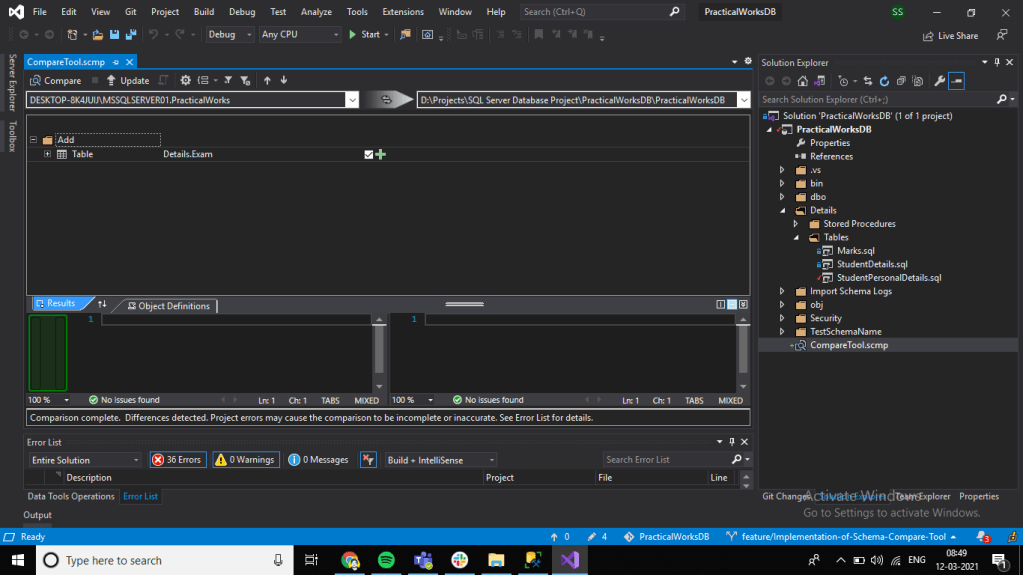
Task: Open schema compare Options gear icon
Action: pos(185,80)
